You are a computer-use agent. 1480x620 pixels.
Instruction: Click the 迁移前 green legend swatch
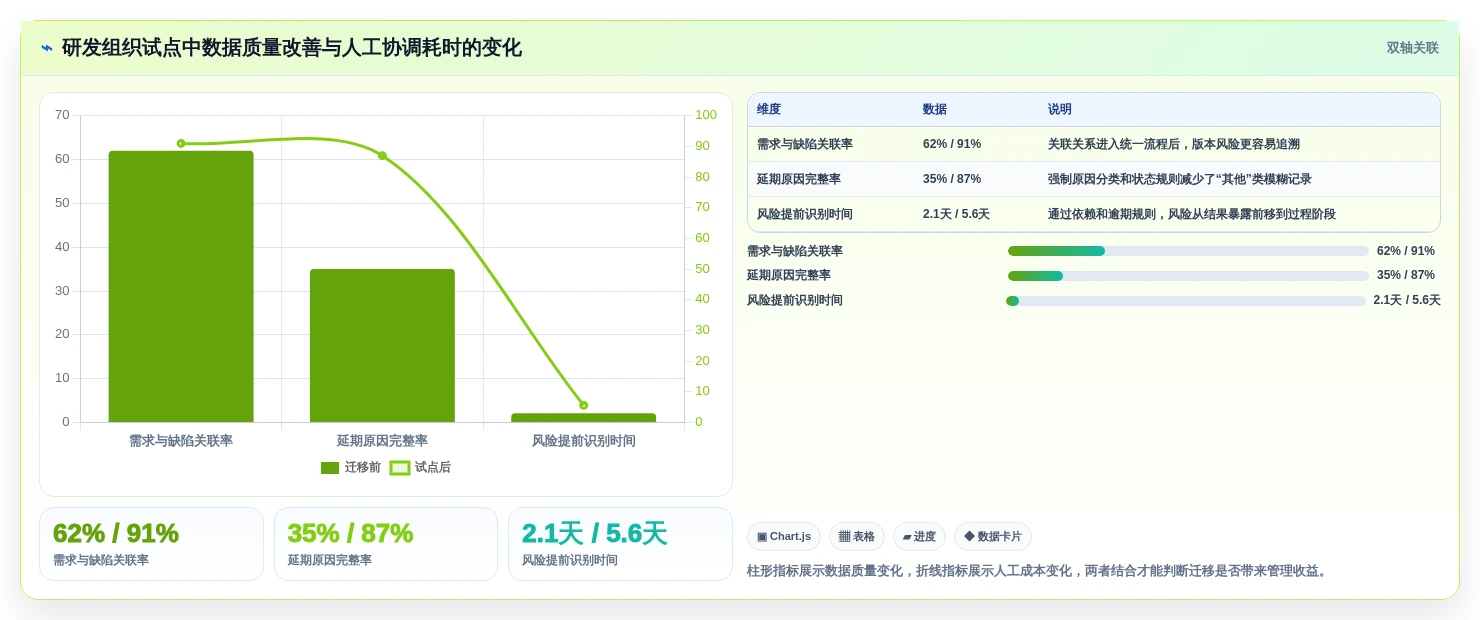click(330, 468)
